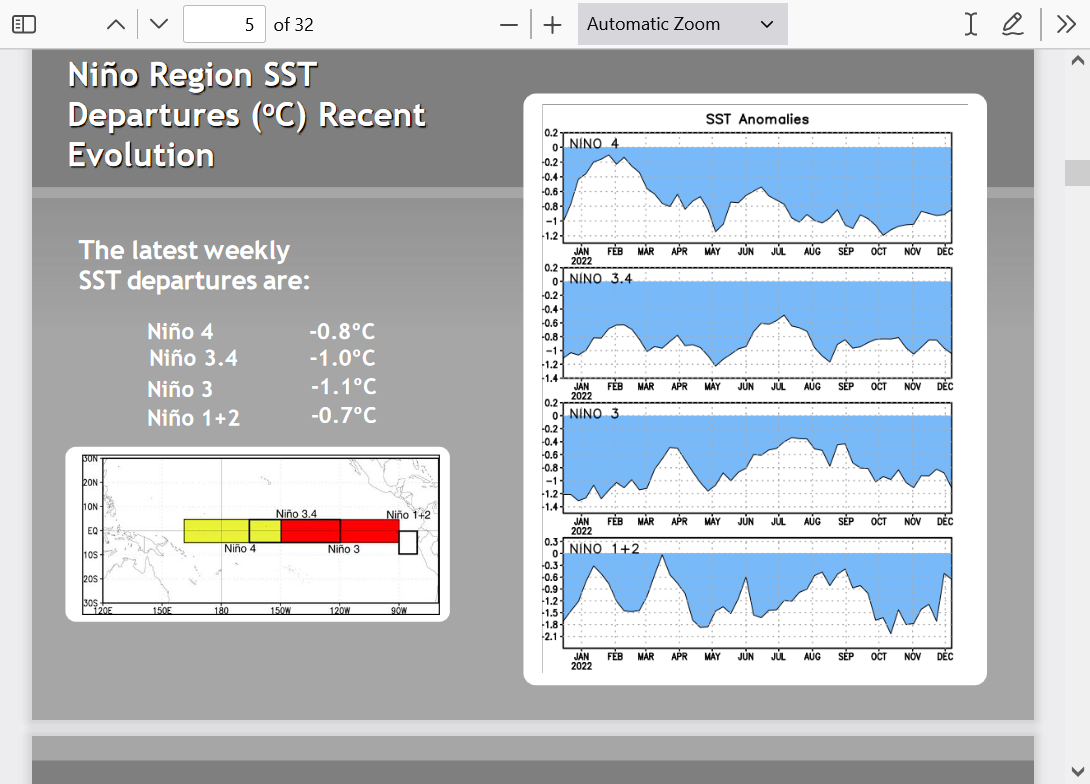This screenshot has width=1090, height=784.
Task: Go to the next page
Action: click(159, 24)
